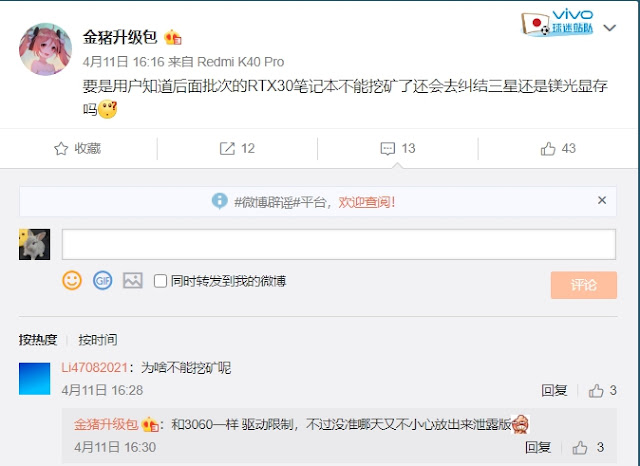Like the comment by Li47082021
This screenshot has width=640, height=466.
(596, 391)
